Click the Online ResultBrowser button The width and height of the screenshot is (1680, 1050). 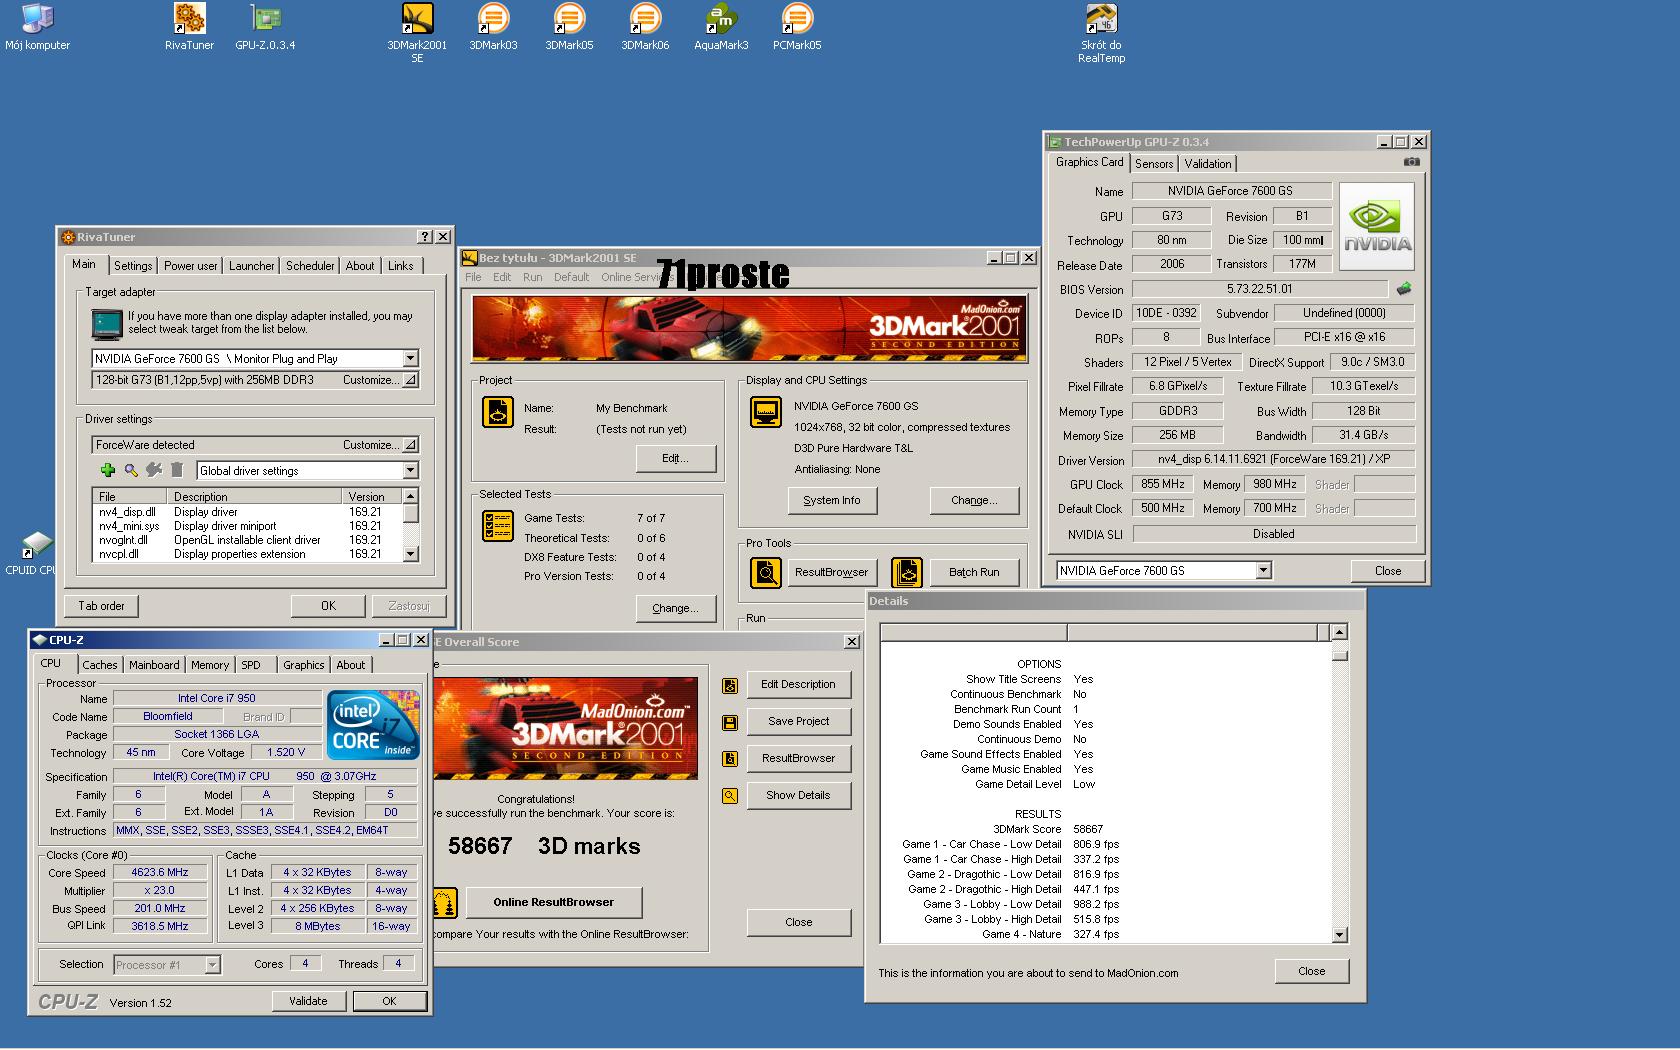click(x=554, y=902)
